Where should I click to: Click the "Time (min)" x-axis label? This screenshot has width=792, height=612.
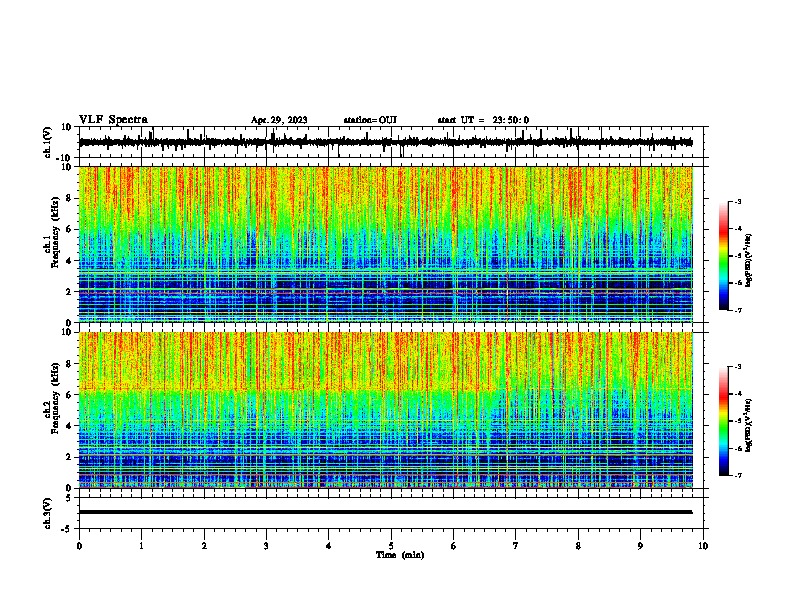click(400, 555)
